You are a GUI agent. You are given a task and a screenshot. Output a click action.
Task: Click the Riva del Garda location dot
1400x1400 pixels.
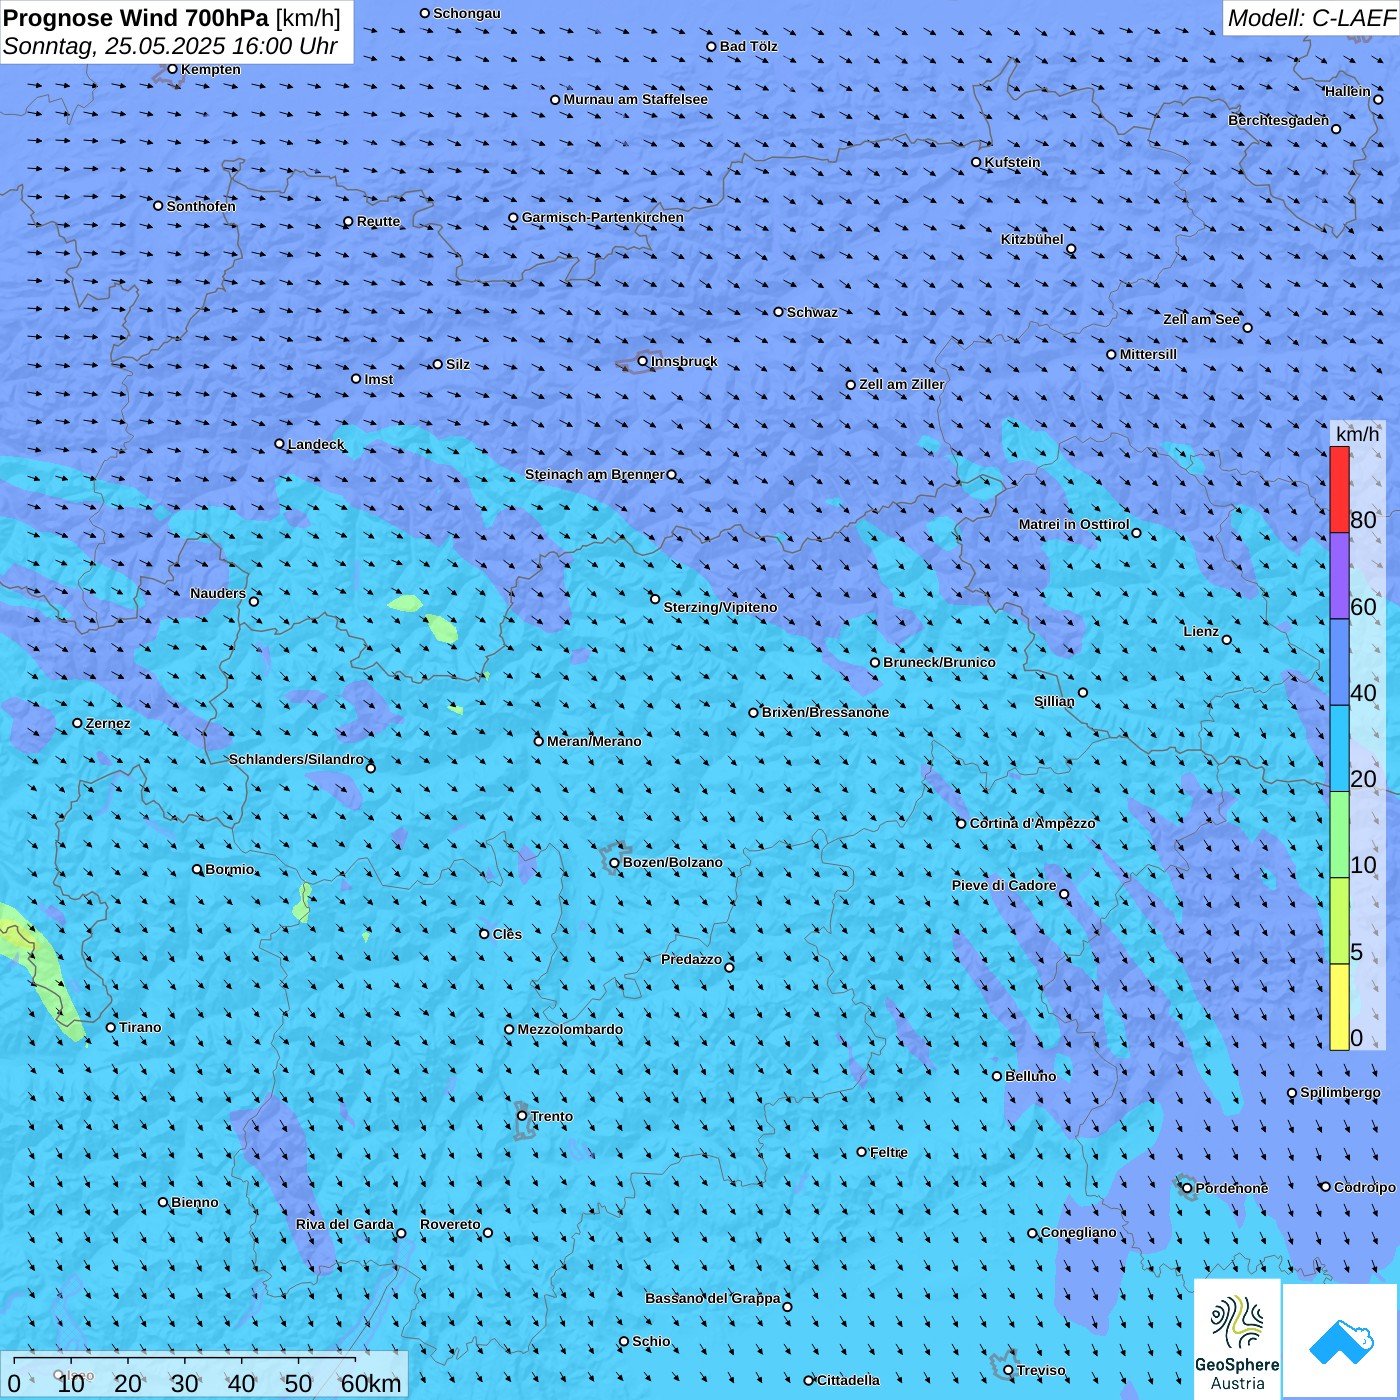pyautogui.click(x=401, y=1233)
